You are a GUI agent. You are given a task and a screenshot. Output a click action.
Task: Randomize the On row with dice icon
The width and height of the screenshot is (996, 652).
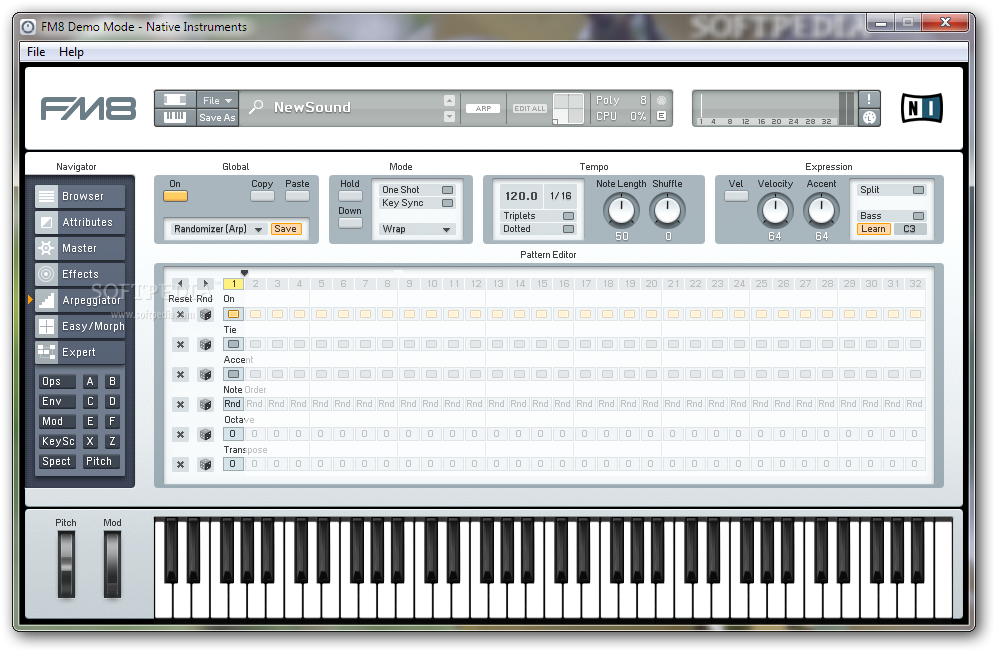pyautogui.click(x=205, y=315)
